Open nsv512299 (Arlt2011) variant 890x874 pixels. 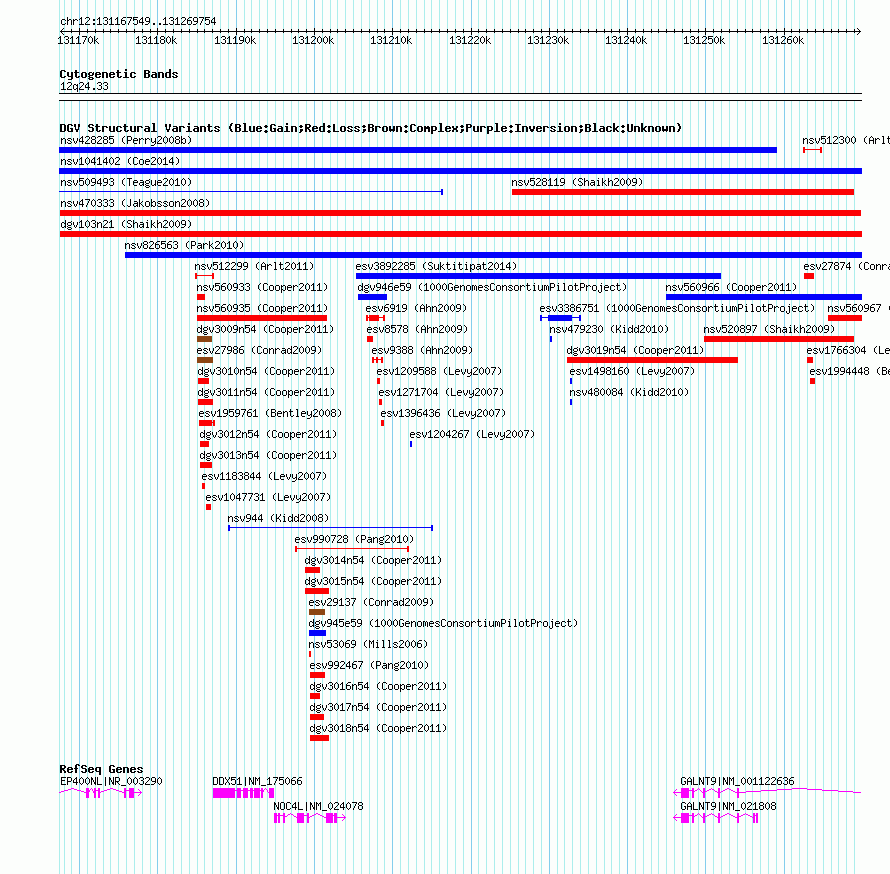pyautogui.click(x=254, y=266)
